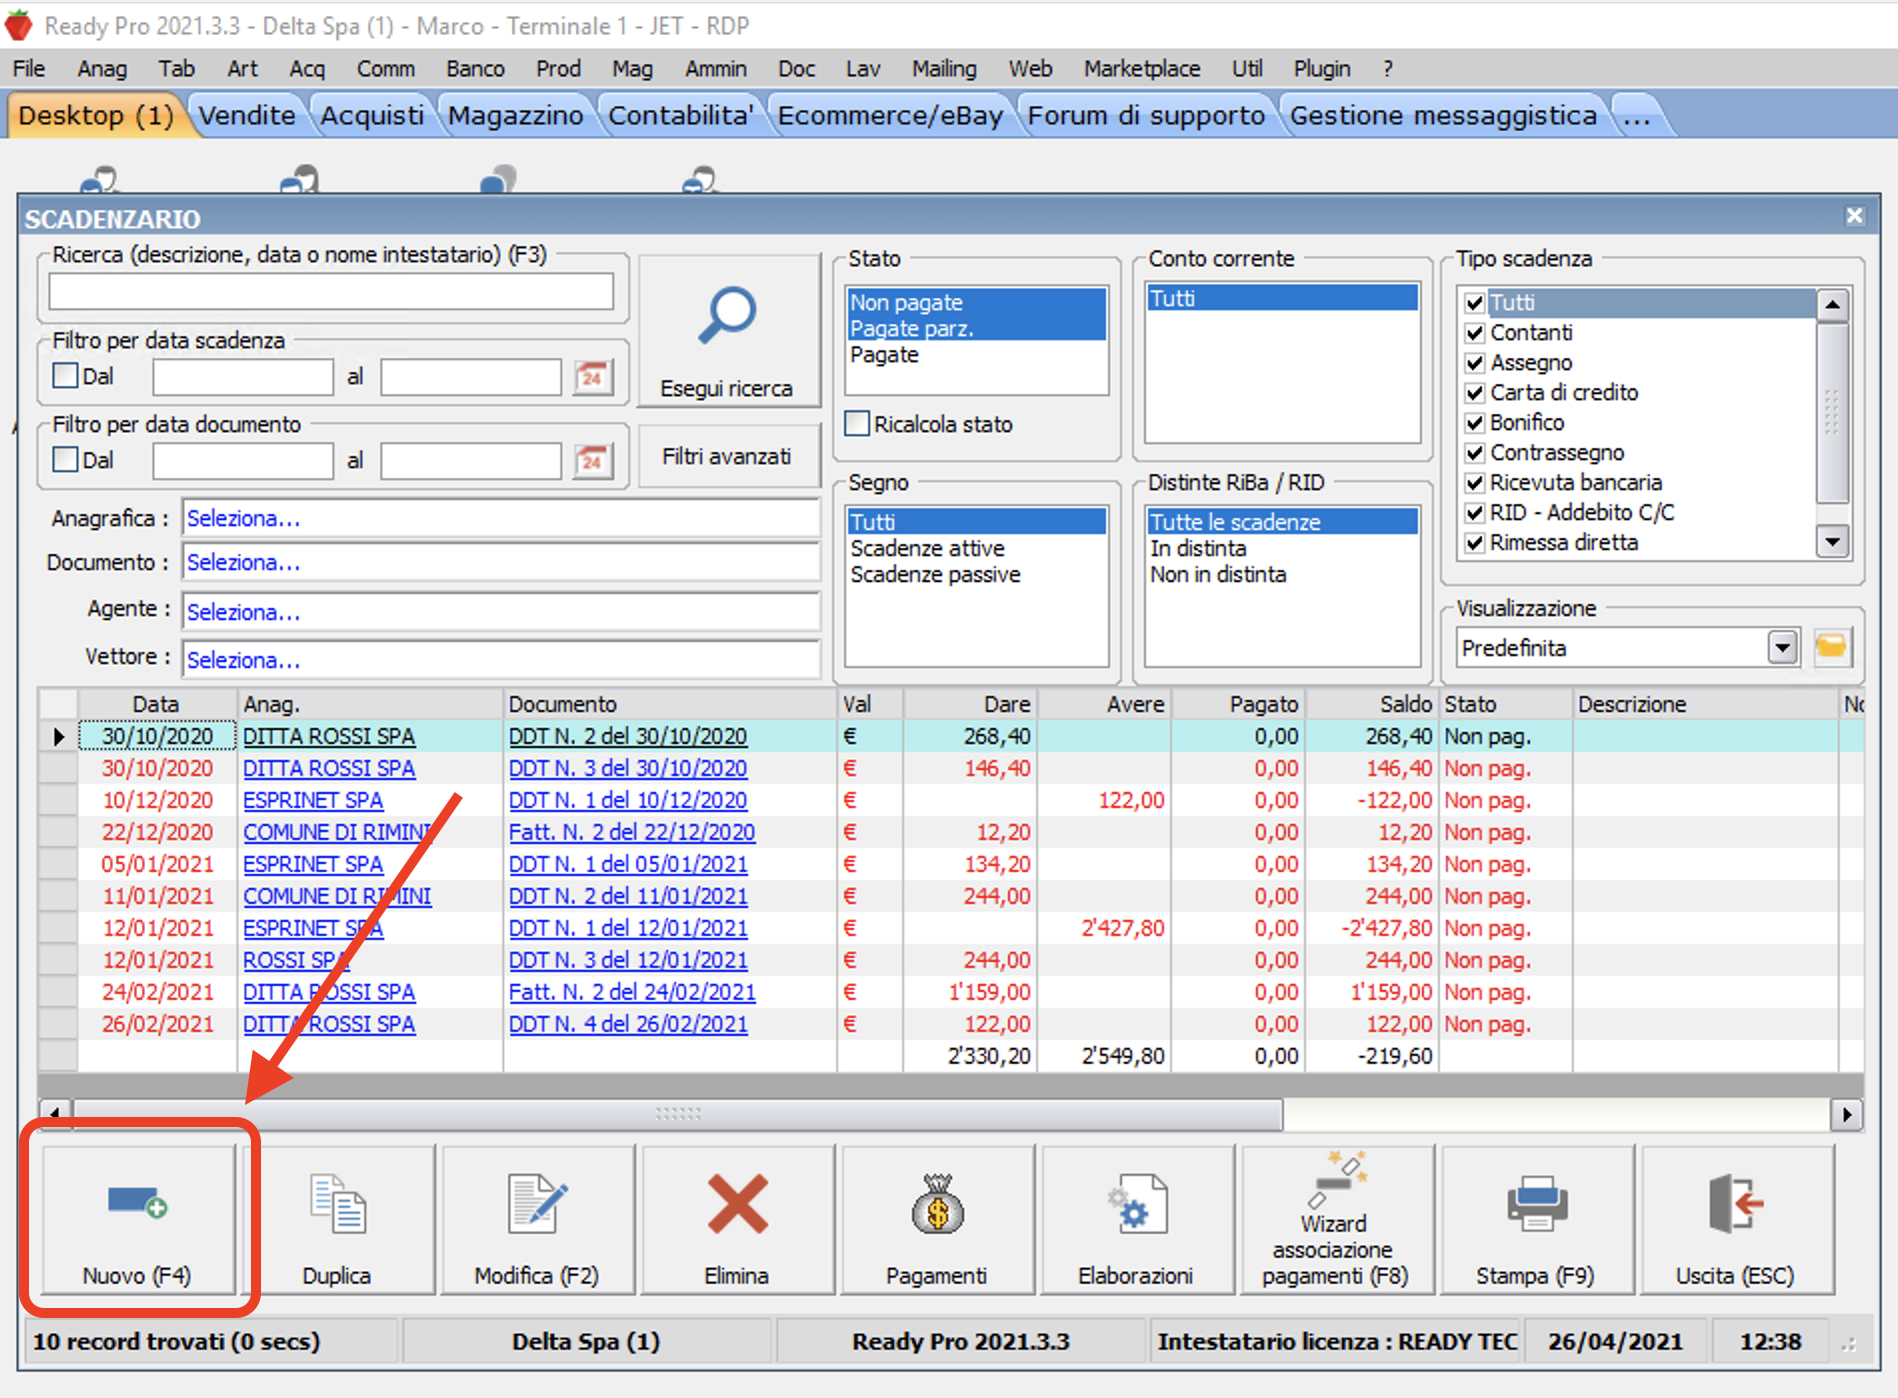1898x1398 pixels.
Task: Uncheck Carta di credito checkbox
Action: click(1474, 392)
